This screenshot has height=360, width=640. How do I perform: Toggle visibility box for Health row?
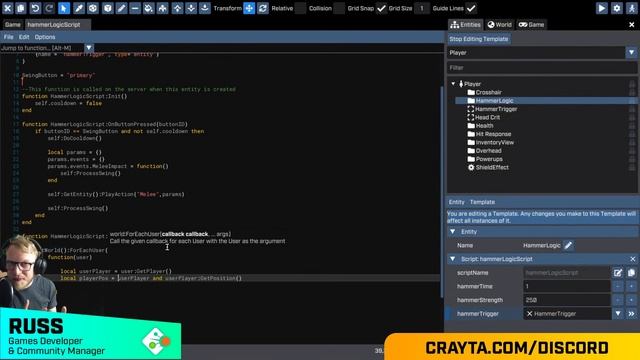click(x=632, y=126)
